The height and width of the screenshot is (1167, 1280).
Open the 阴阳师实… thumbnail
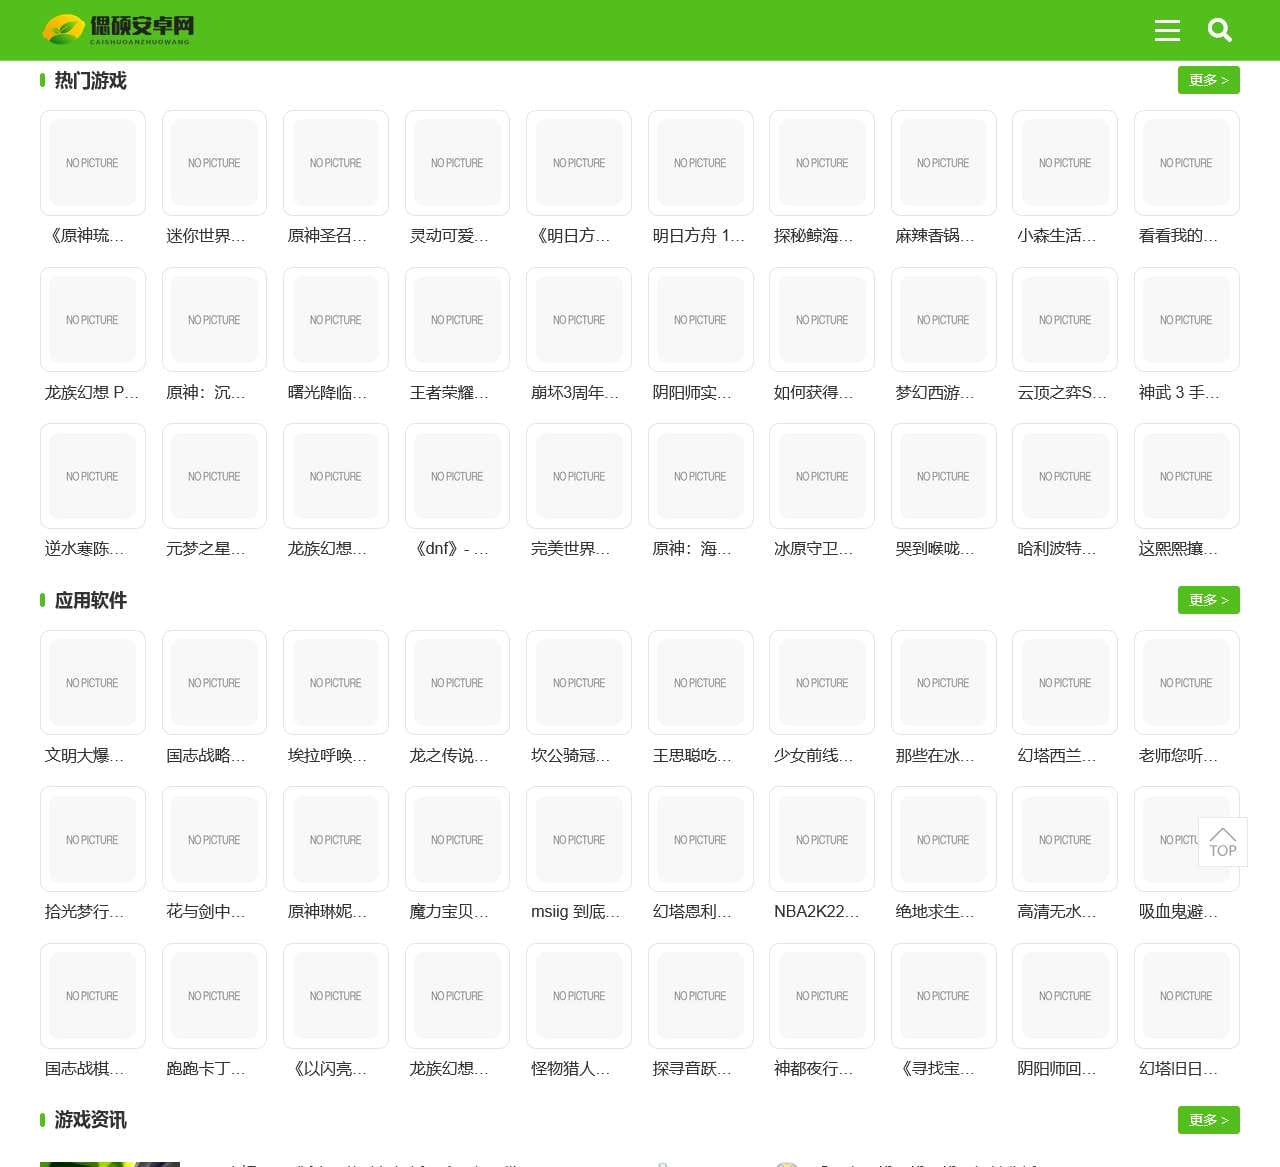(x=700, y=320)
